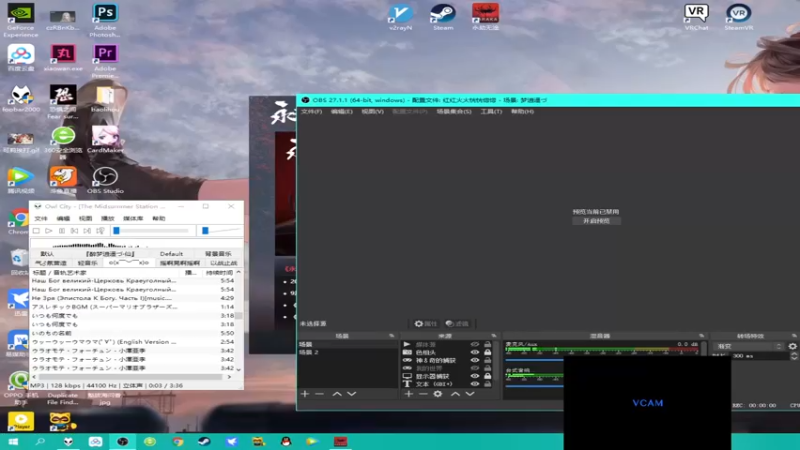The height and width of the screenshot is (450, 800).
Task: Click foobar2000 playlist scroll-down arrow
Action: click(x=238, y=369)
